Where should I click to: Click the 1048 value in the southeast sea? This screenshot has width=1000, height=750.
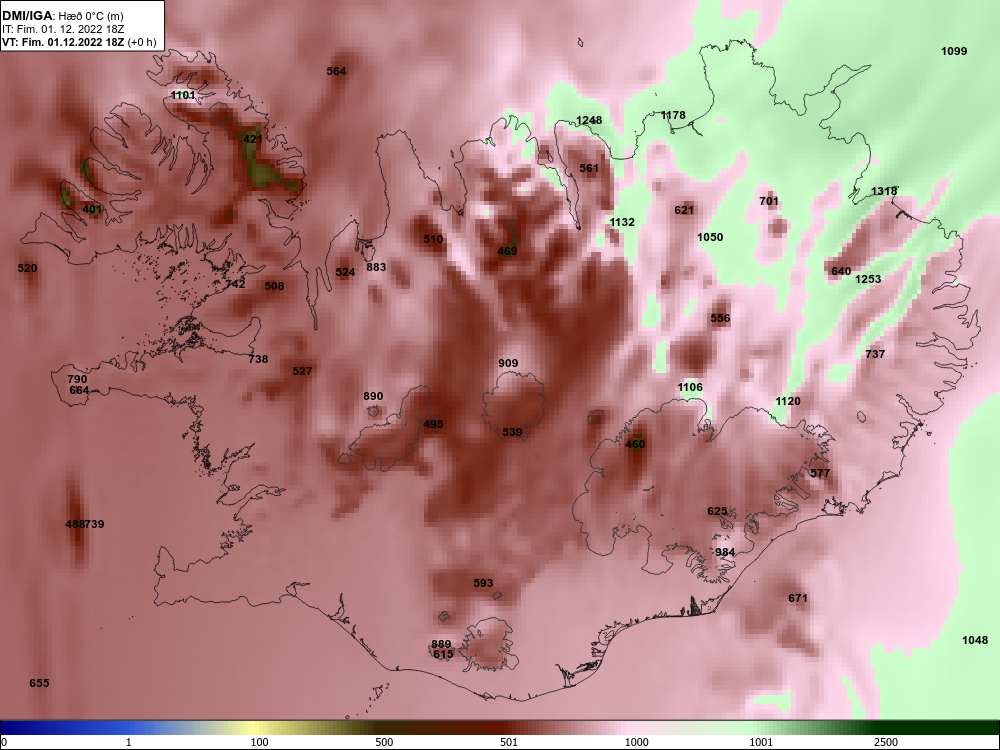pyautogui.click(x=974, y=640)
